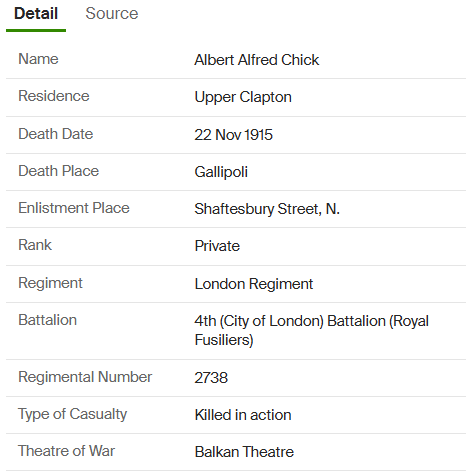466x476 pixels.
Task: Click the Gallipoli death place value
Action: tap(221, 172)
